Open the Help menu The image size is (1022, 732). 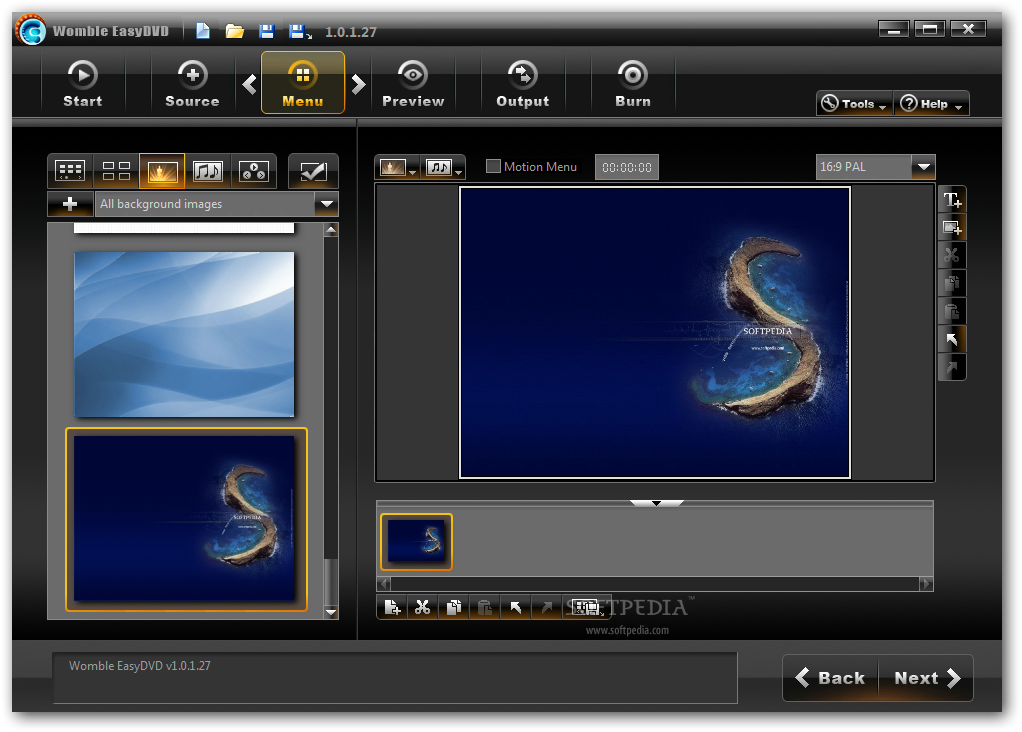pos(931,104)
